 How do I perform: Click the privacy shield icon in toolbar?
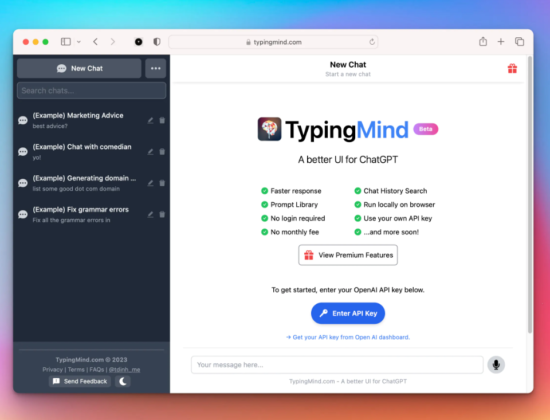[x=157, y=42]
